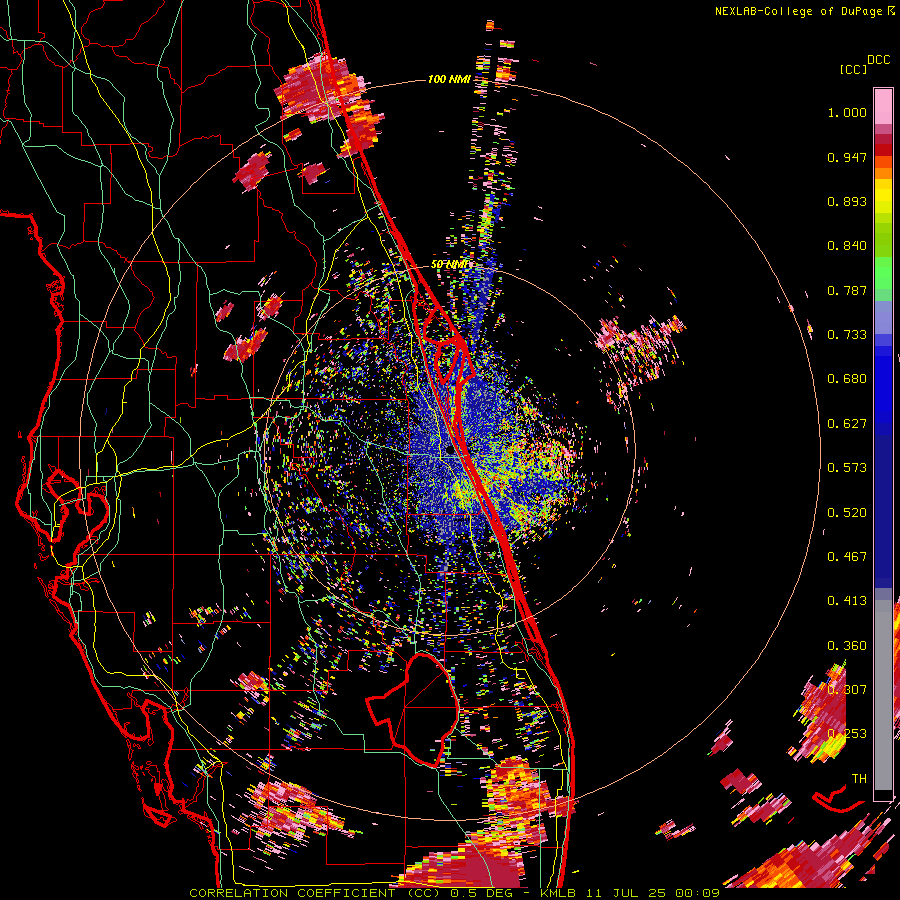Click the 11 JUL 25 date text

(x=627, y=893)
